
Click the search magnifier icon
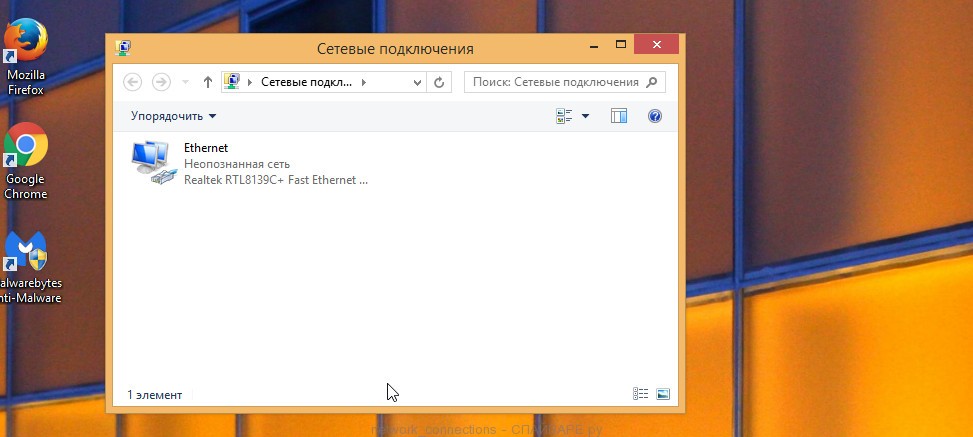tap(652, 82)
